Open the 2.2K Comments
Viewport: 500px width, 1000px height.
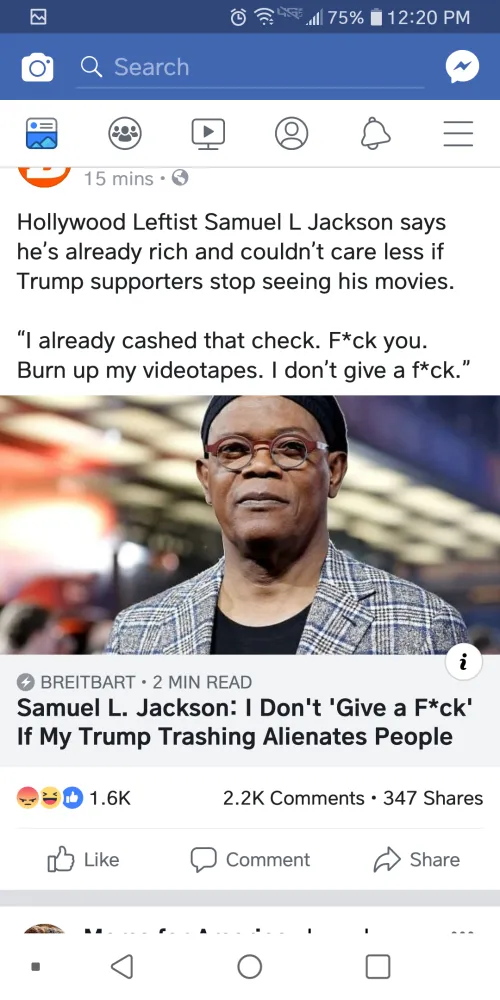point(293,798)
